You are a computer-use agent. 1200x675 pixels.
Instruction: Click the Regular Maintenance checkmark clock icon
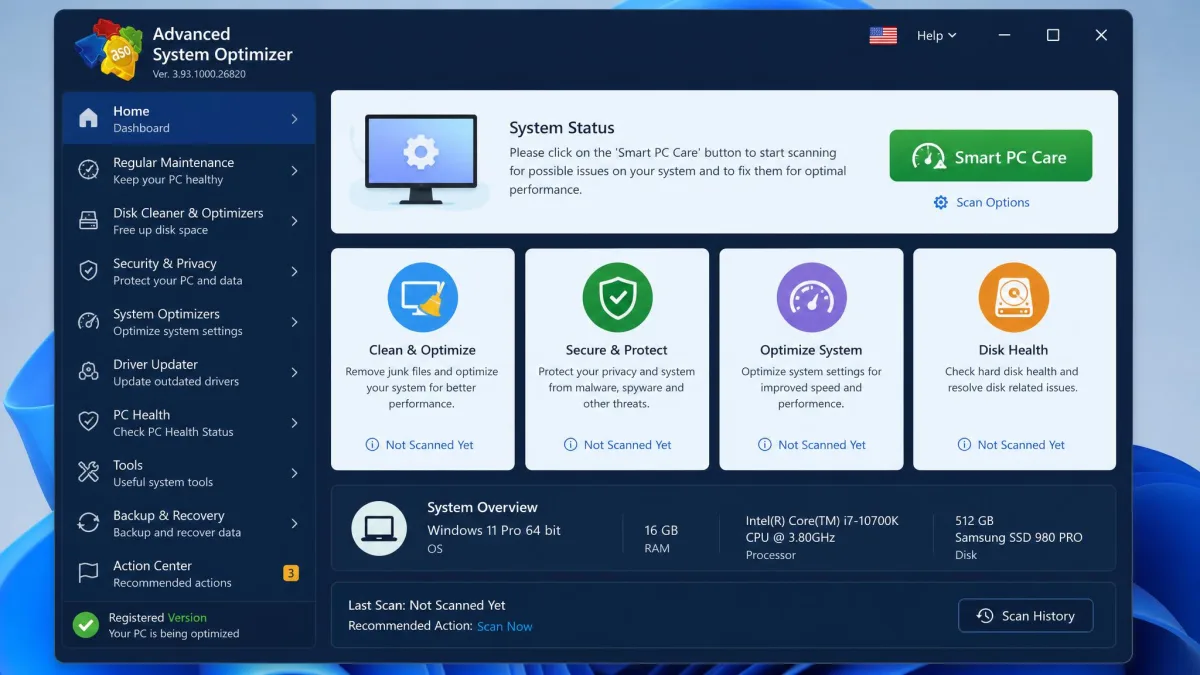coord(89,170)
